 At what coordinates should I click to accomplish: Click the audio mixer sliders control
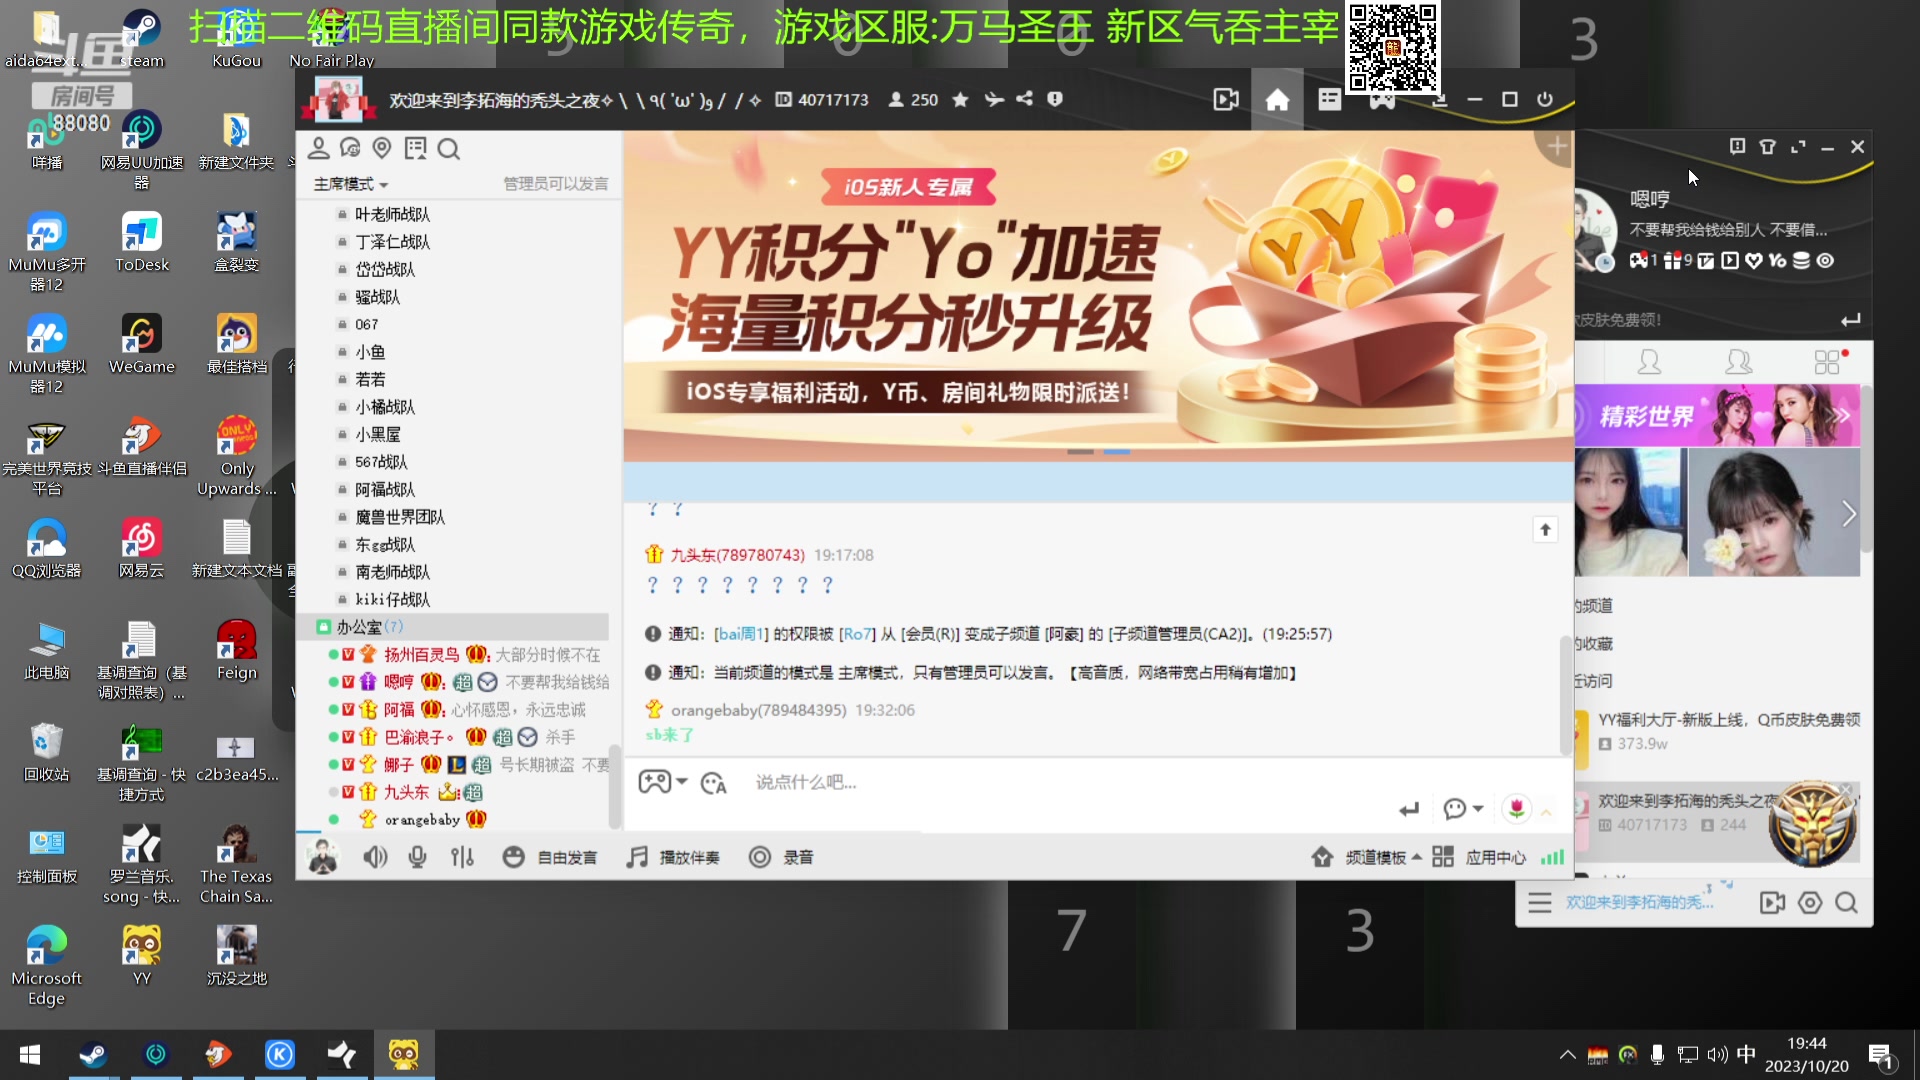462,856
